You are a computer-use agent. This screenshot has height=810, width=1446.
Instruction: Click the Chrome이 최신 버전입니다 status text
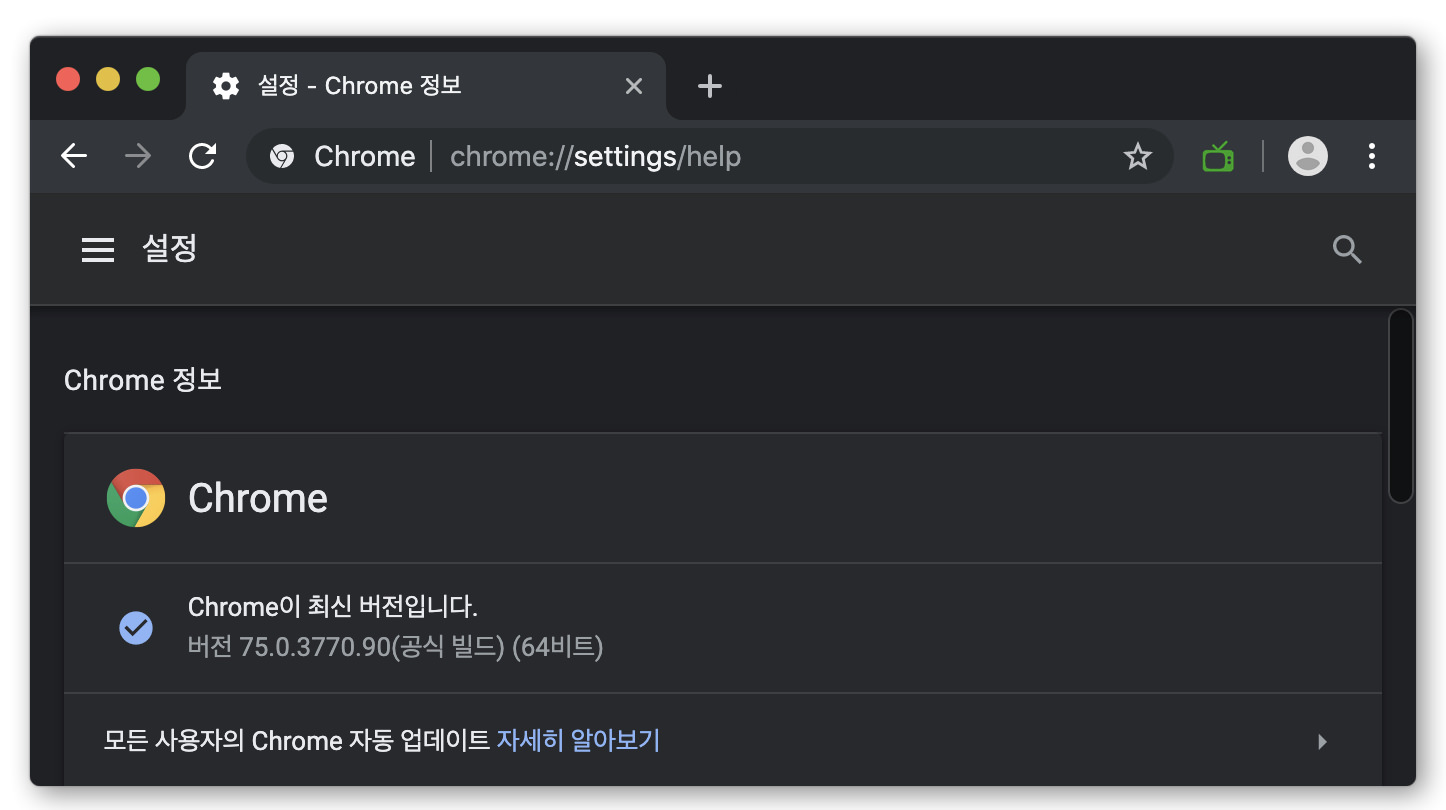point(333,607)
